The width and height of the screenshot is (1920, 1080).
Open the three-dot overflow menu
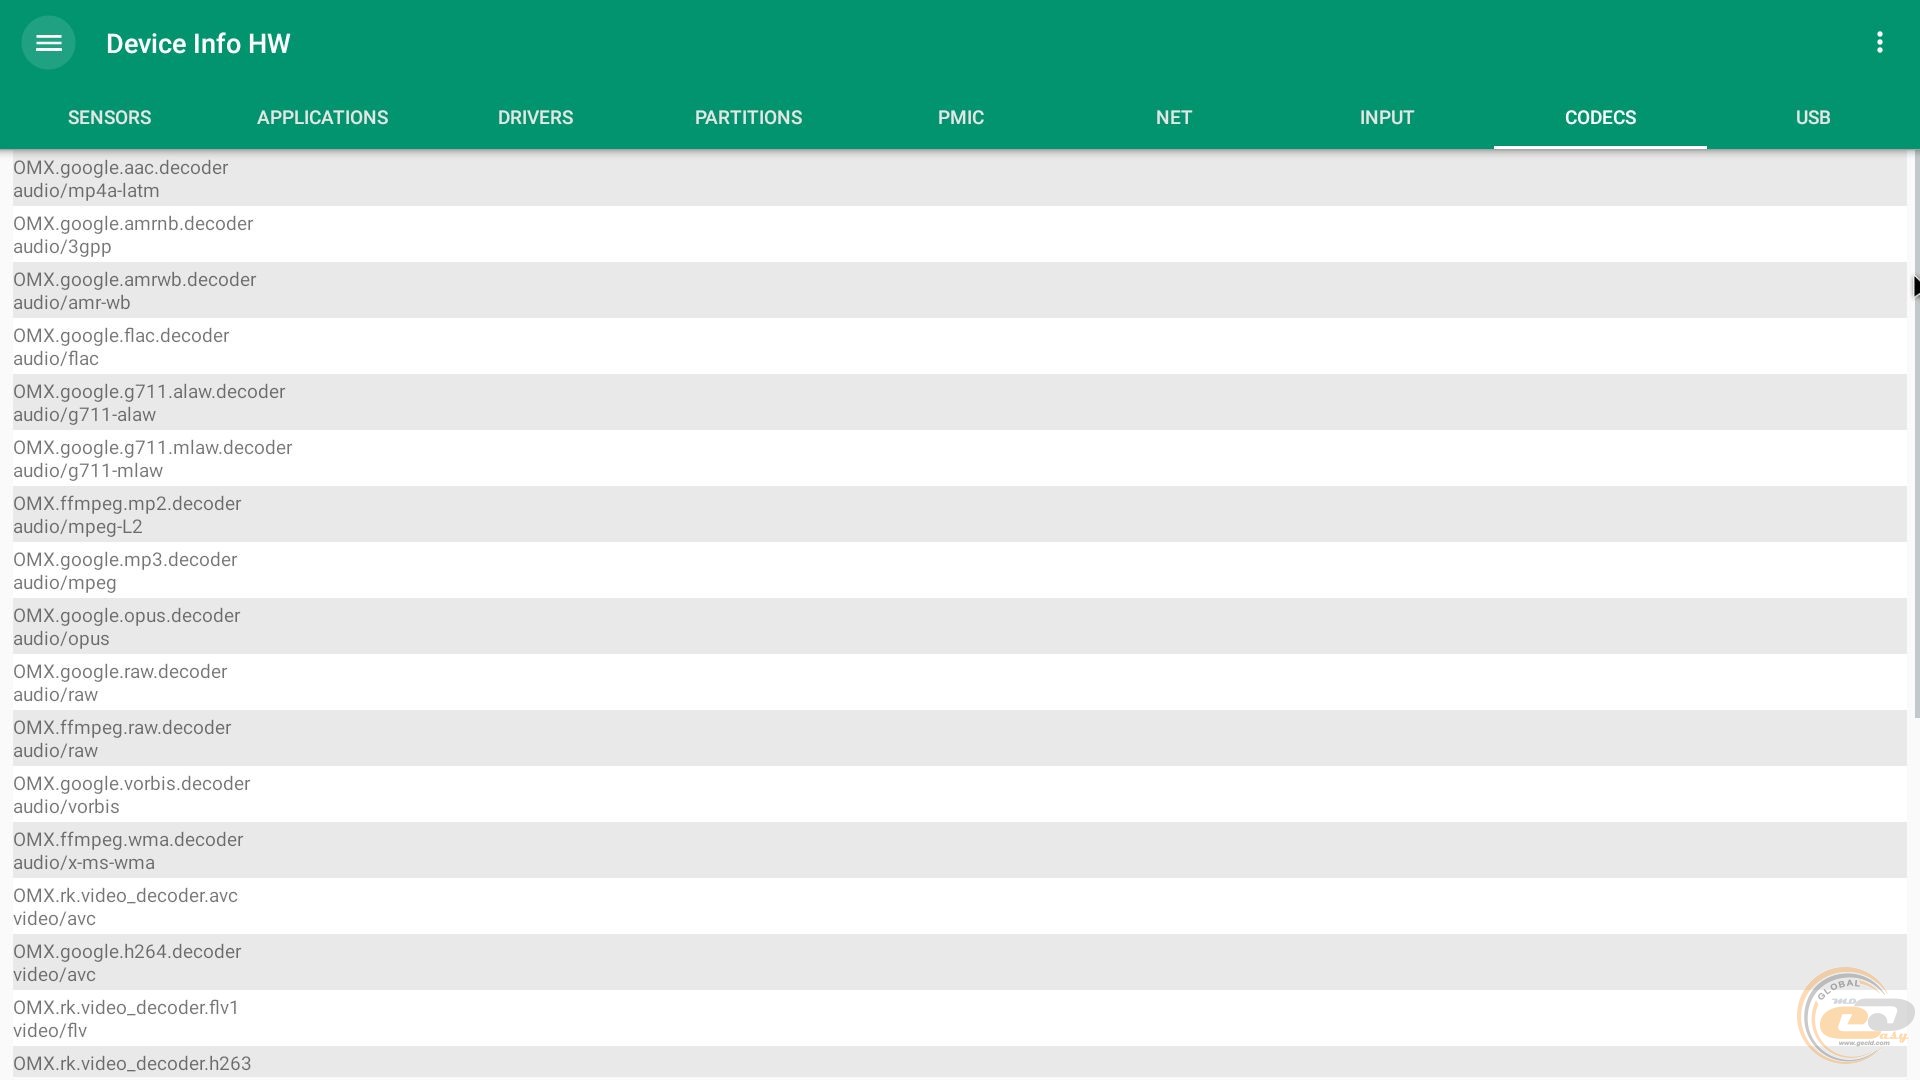pos(1880,43)
